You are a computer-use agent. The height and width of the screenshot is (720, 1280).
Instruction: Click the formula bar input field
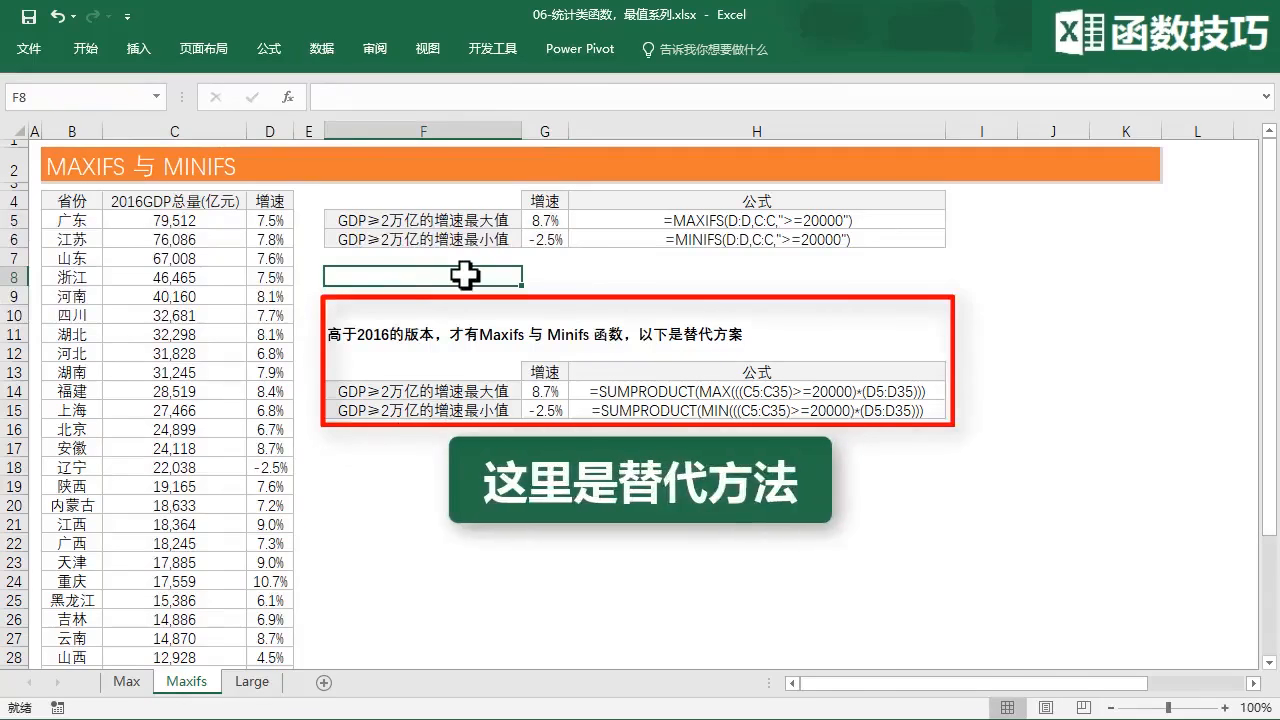click(x=780, y=97)
